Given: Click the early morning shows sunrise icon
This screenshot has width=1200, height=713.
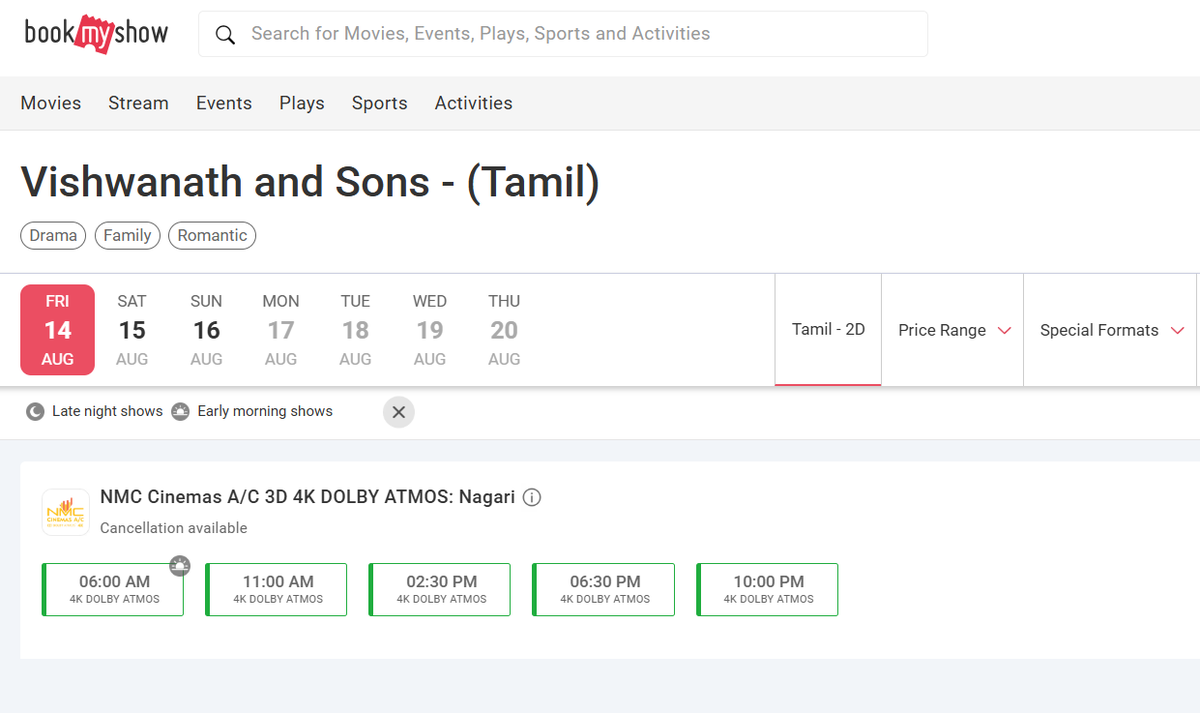Looking at the screenshot, I should [180, 412].
